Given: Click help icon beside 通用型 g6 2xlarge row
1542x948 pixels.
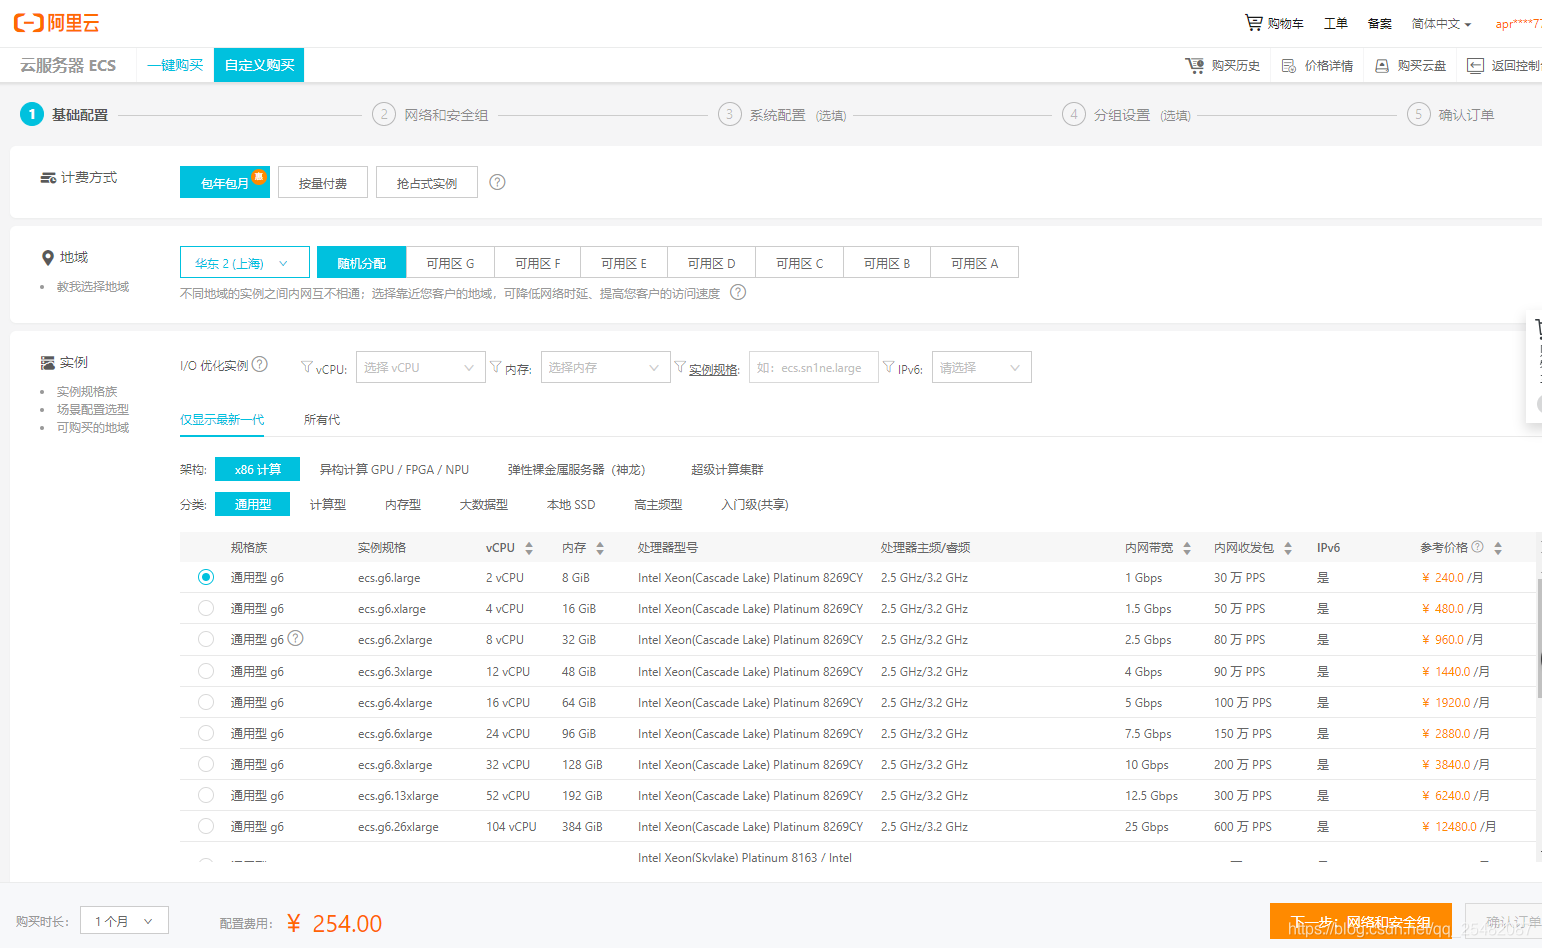Looking at the screenshot, I should coord(296,638).
